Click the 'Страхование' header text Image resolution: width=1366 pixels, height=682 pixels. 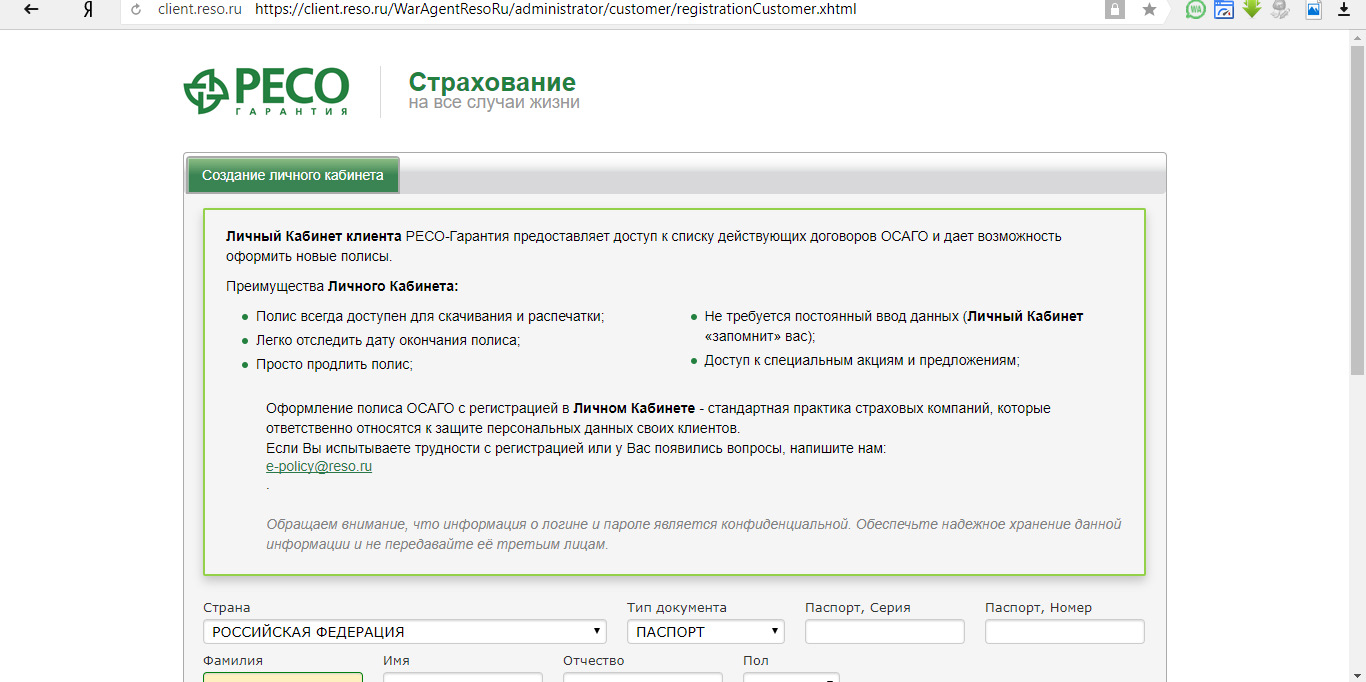pyautogui.click(x=492, y=82)
